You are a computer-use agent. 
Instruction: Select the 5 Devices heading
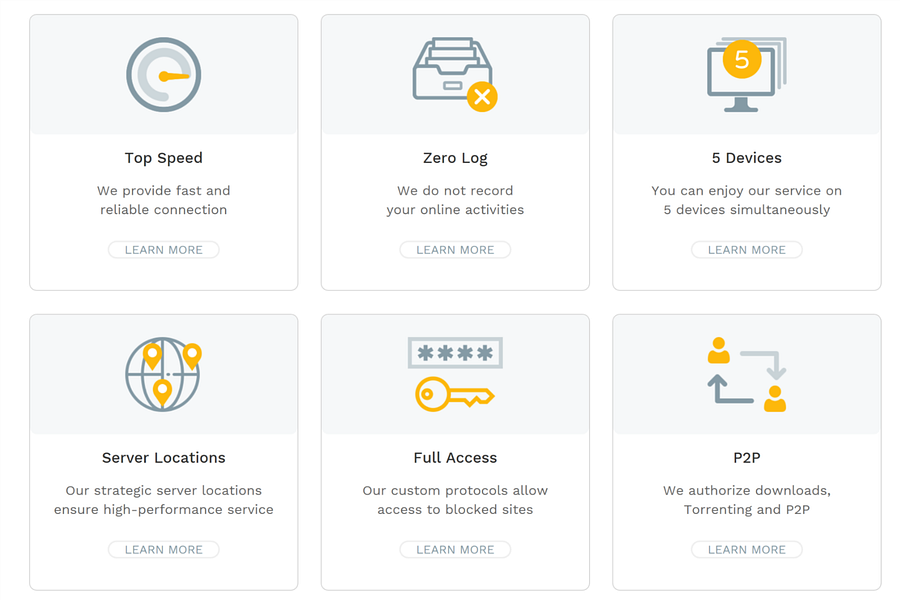[x=746, y=157]
